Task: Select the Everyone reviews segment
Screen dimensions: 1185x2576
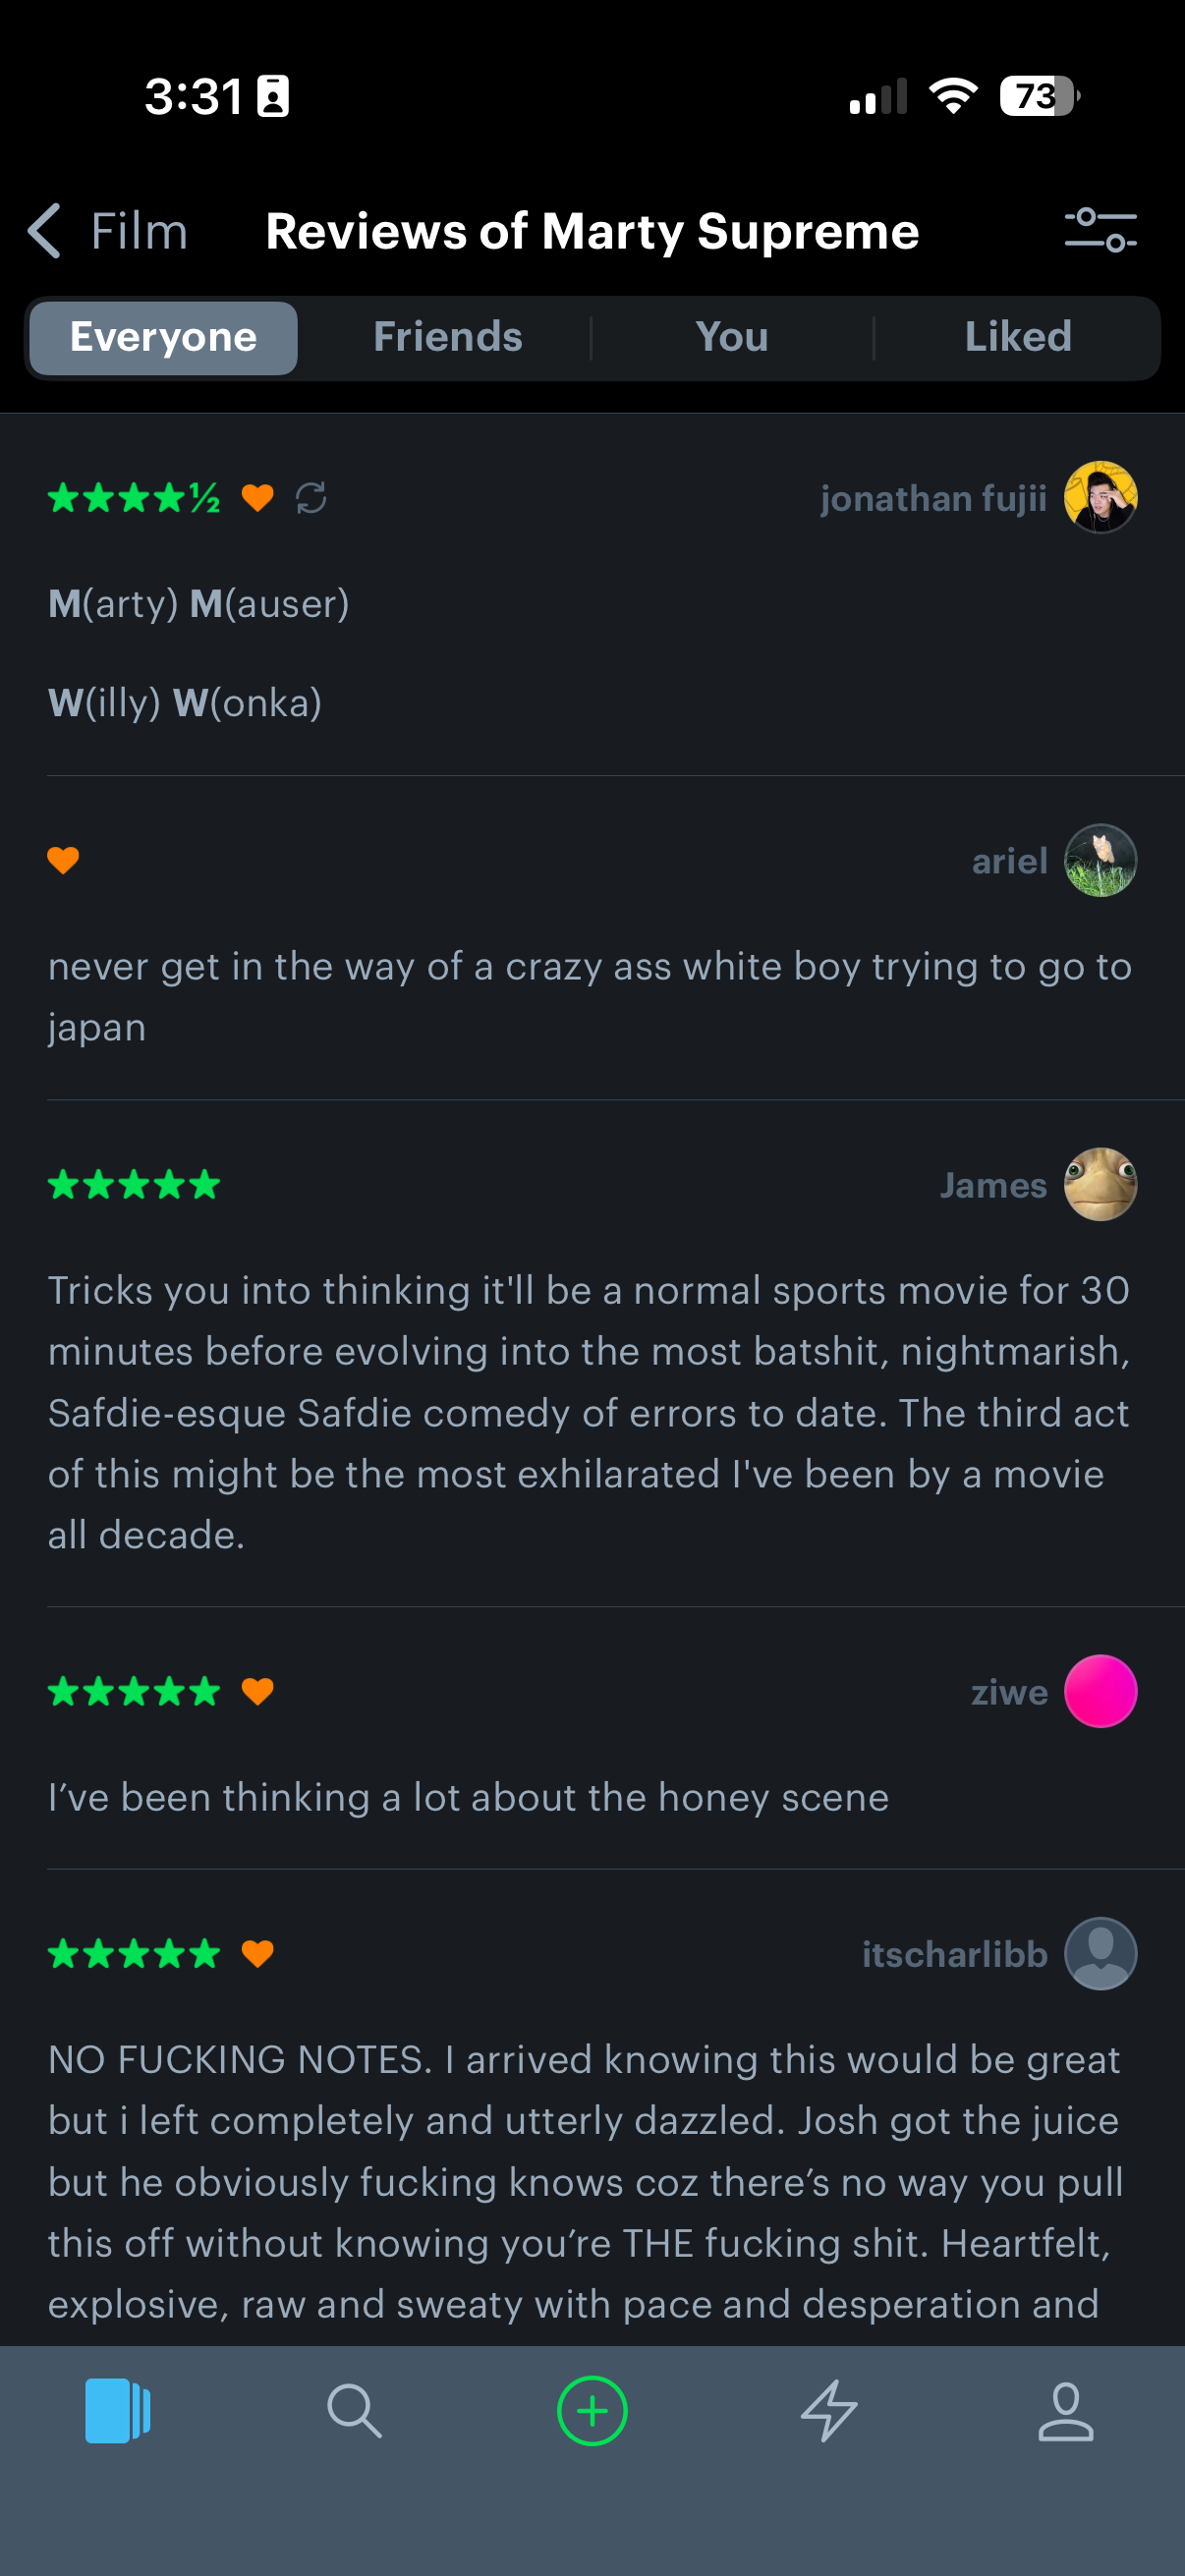Action: click(163, 338)
